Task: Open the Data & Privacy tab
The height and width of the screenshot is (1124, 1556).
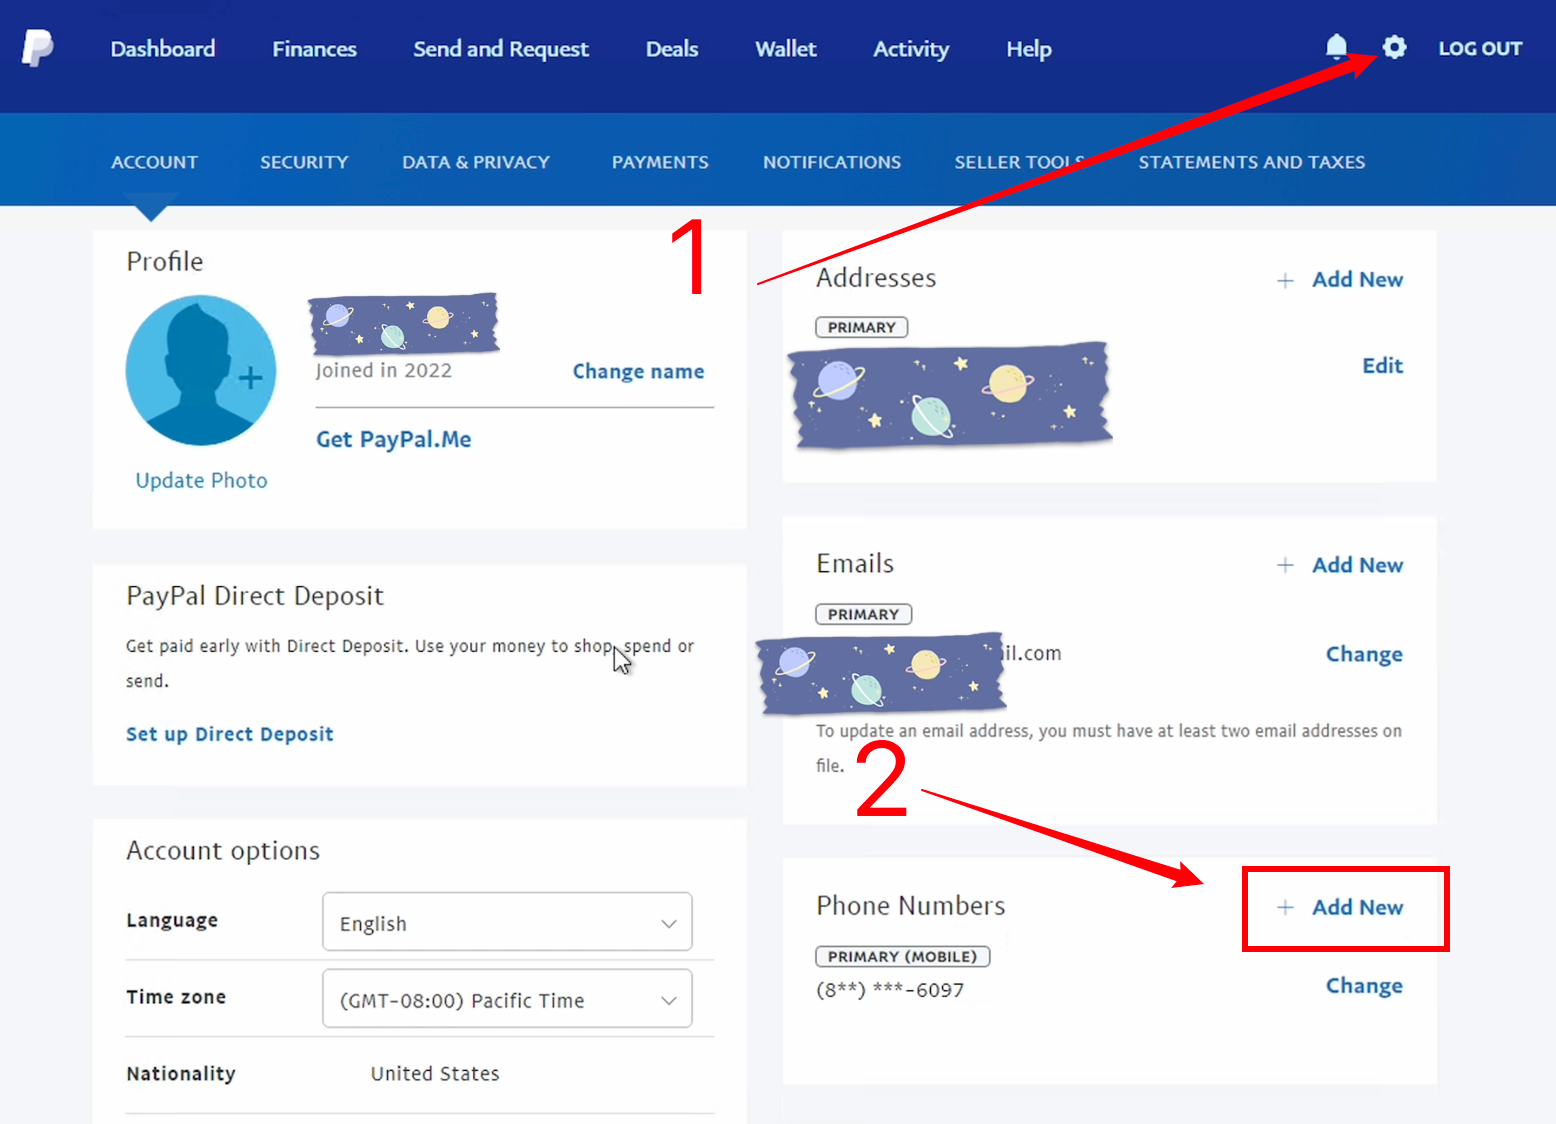Action: coord(476,162)
